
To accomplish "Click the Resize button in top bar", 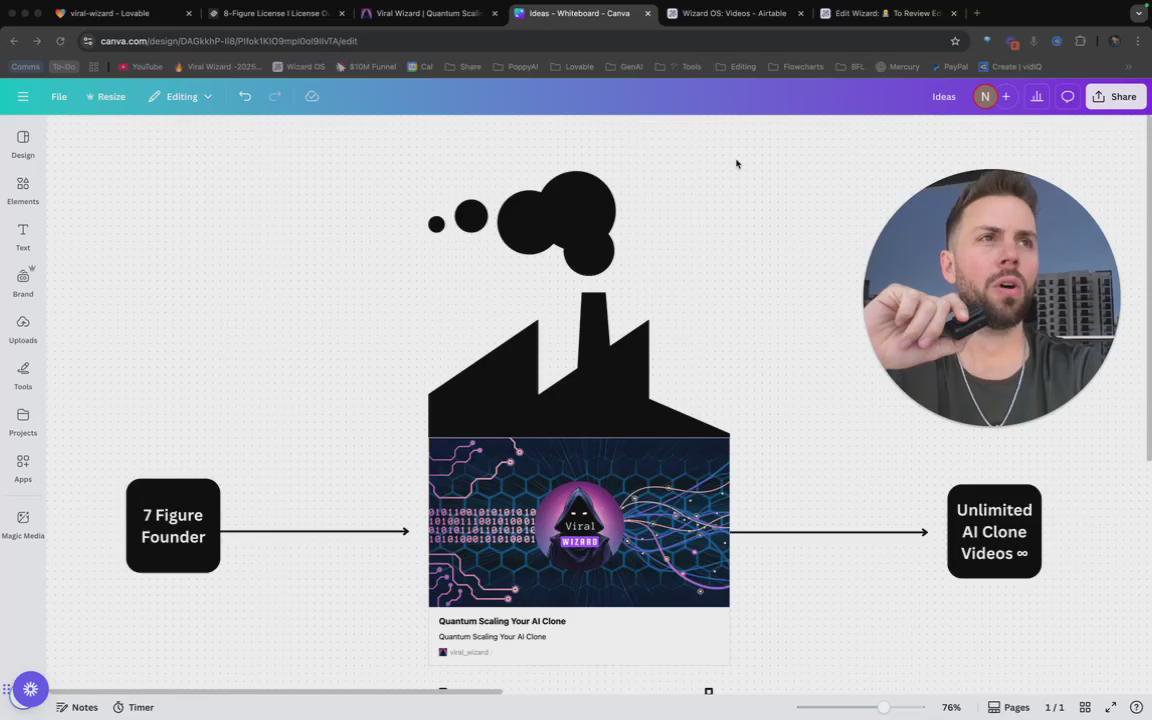I will click(105, 96).
